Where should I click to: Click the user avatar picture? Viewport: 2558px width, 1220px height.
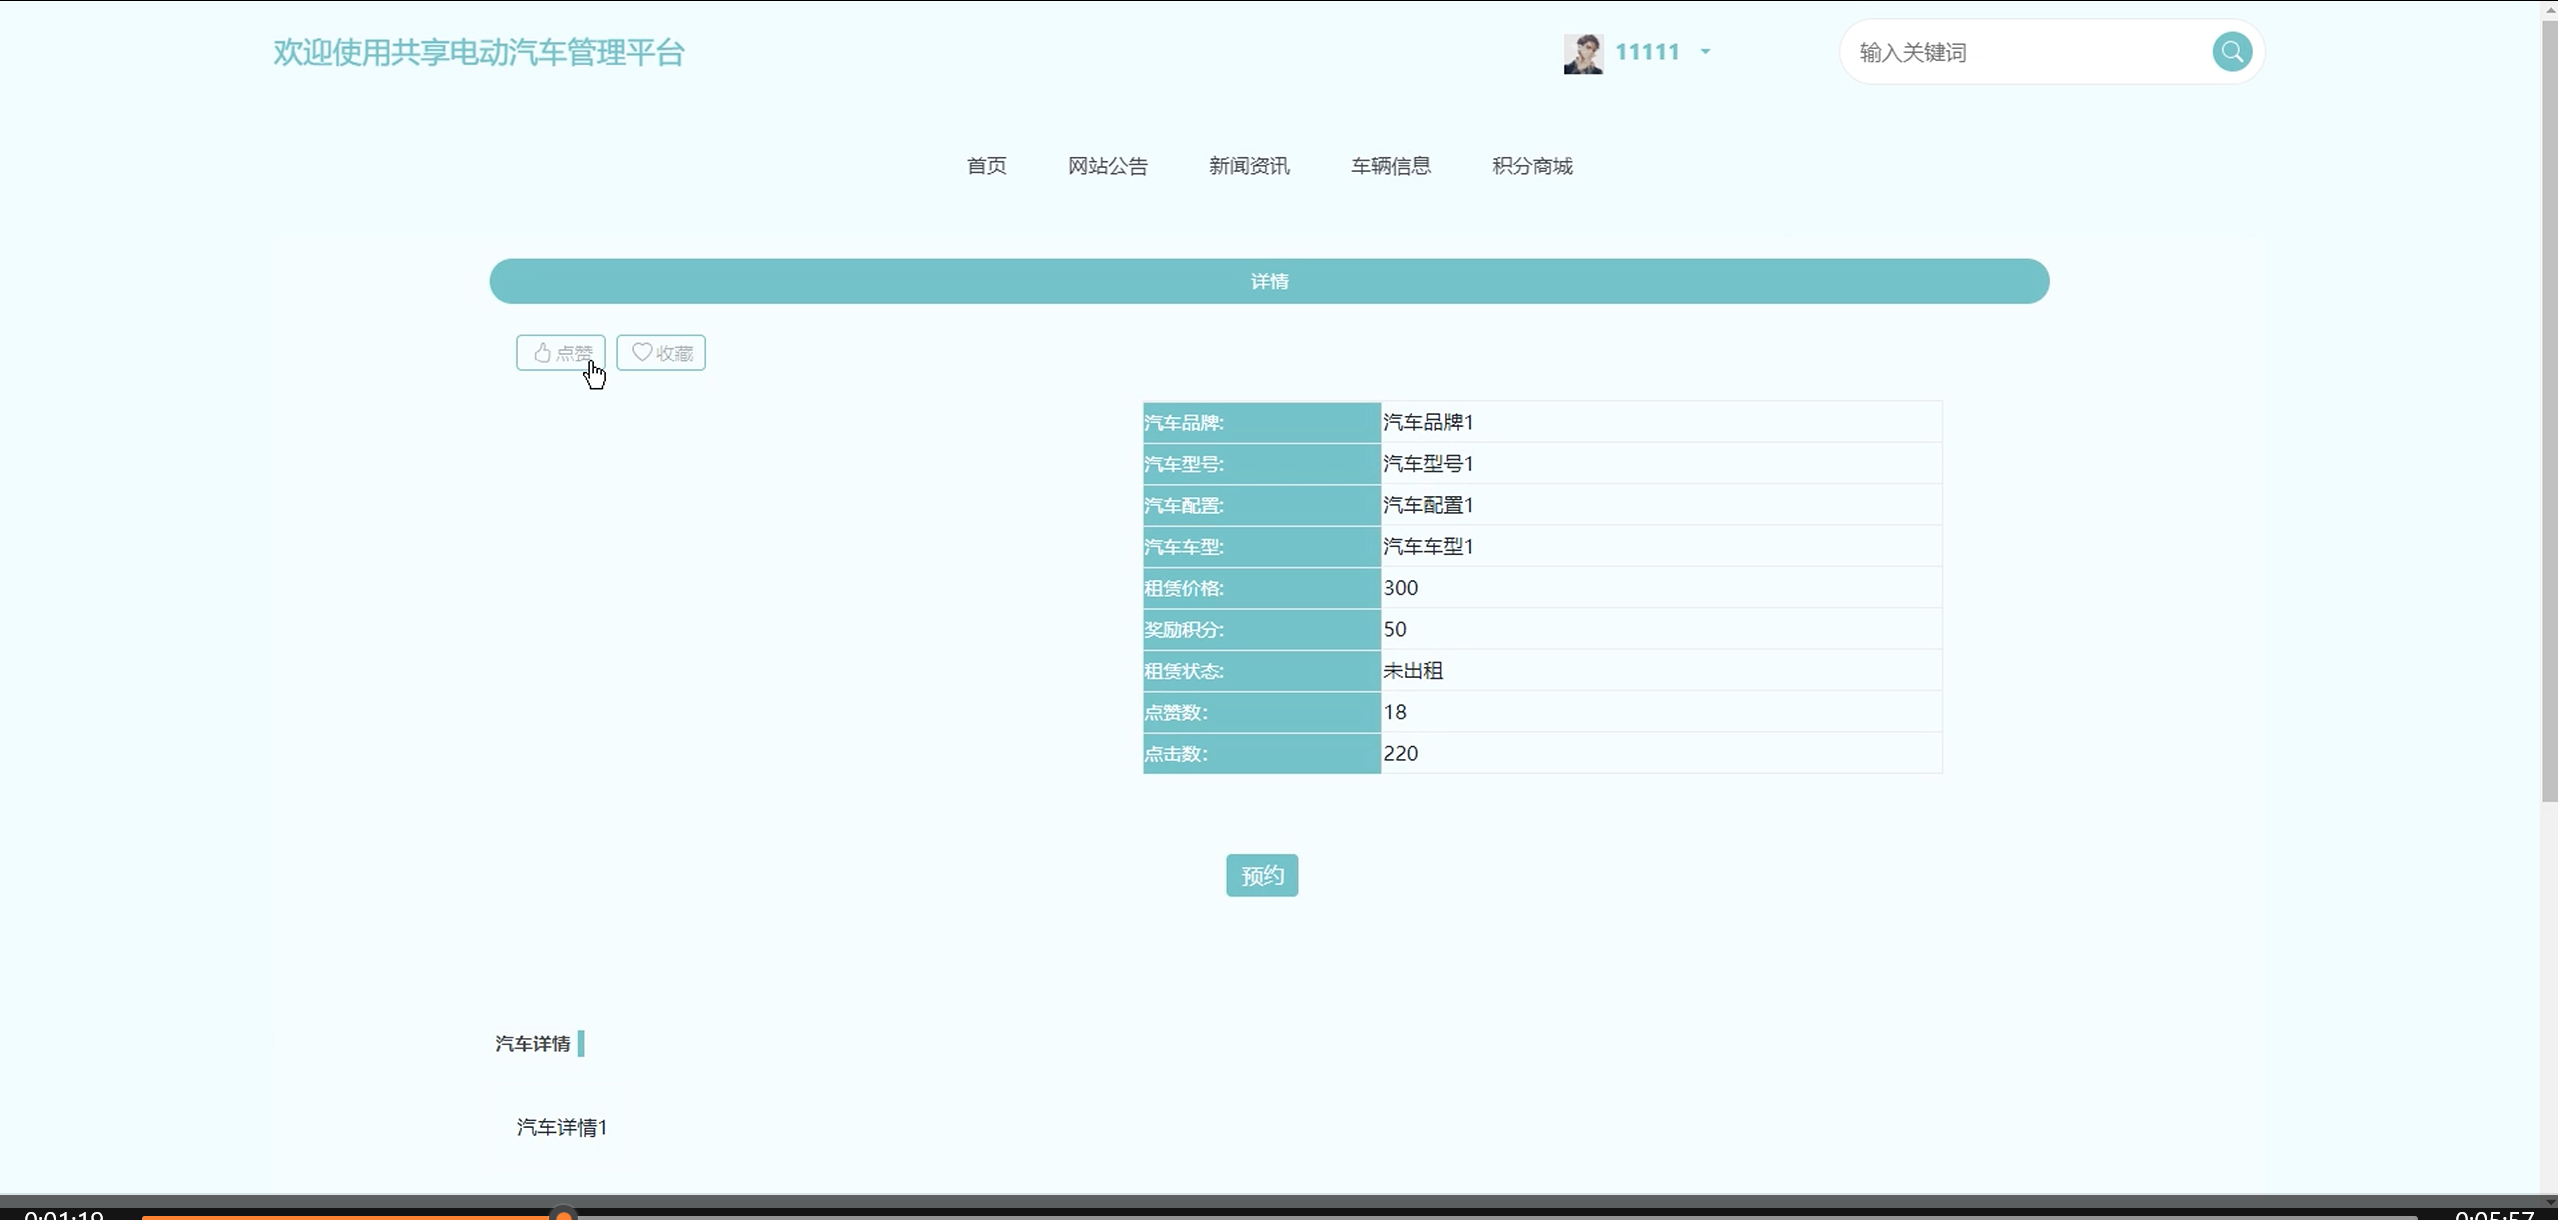1583,53
